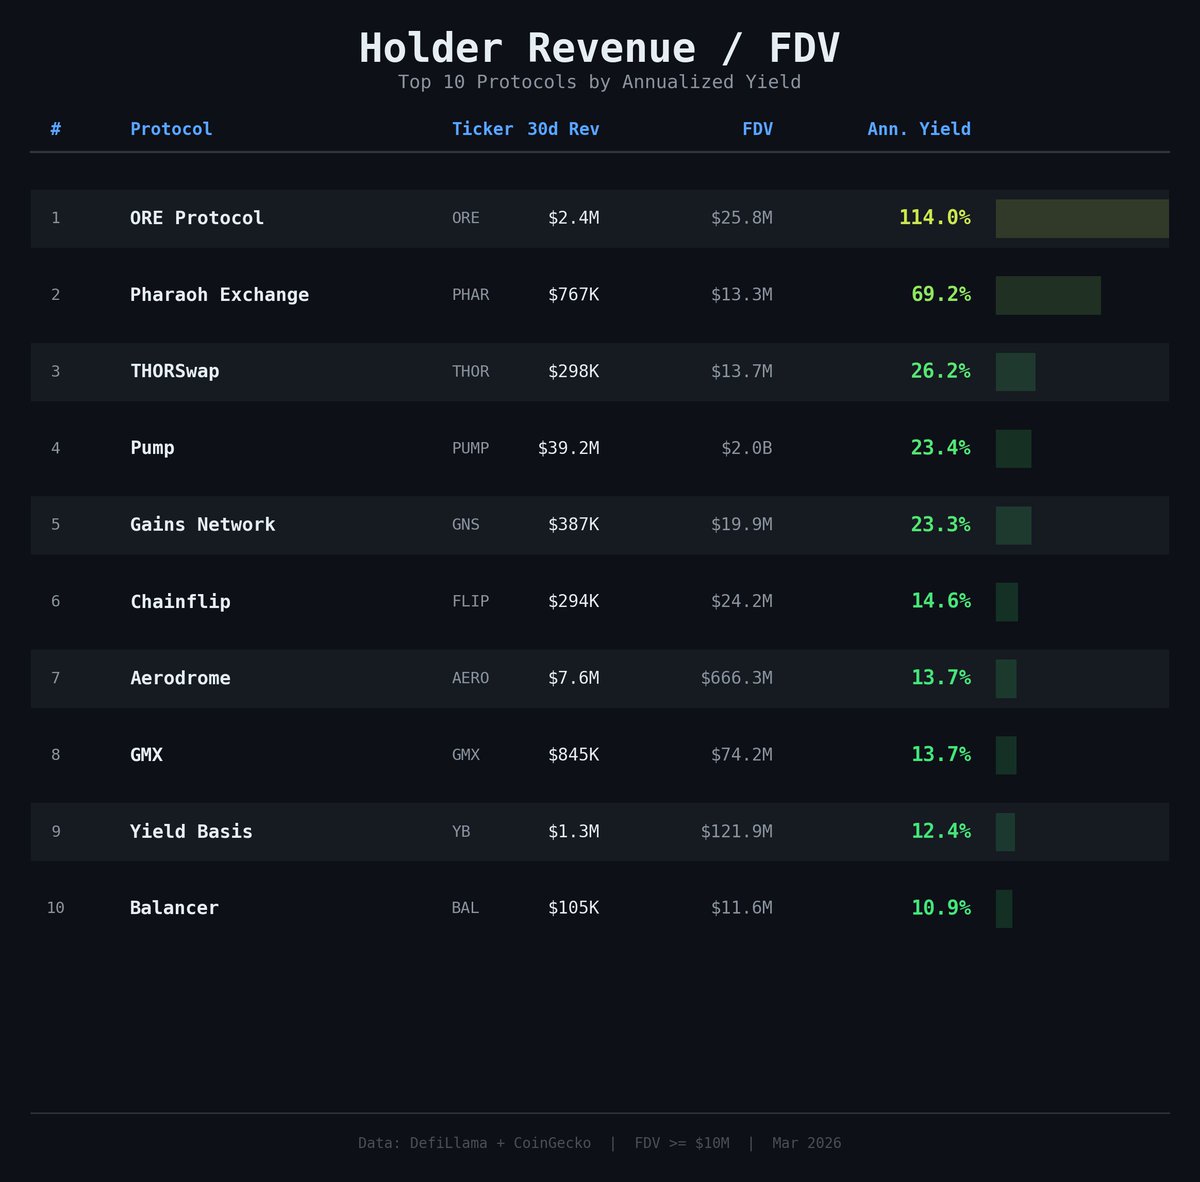Select the Balancer protocol name
1200x1182 pixels.
pos(174,908)
